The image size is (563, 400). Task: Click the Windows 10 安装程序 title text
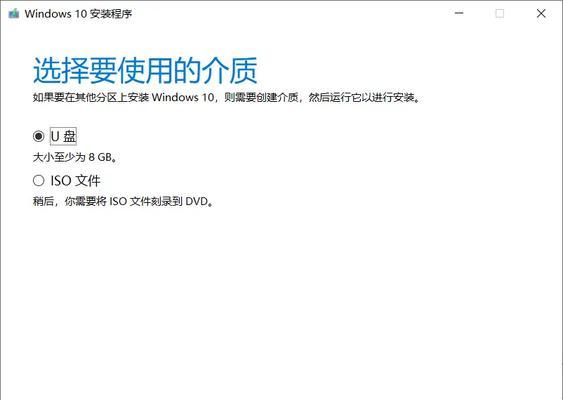(x=78, y=14)
